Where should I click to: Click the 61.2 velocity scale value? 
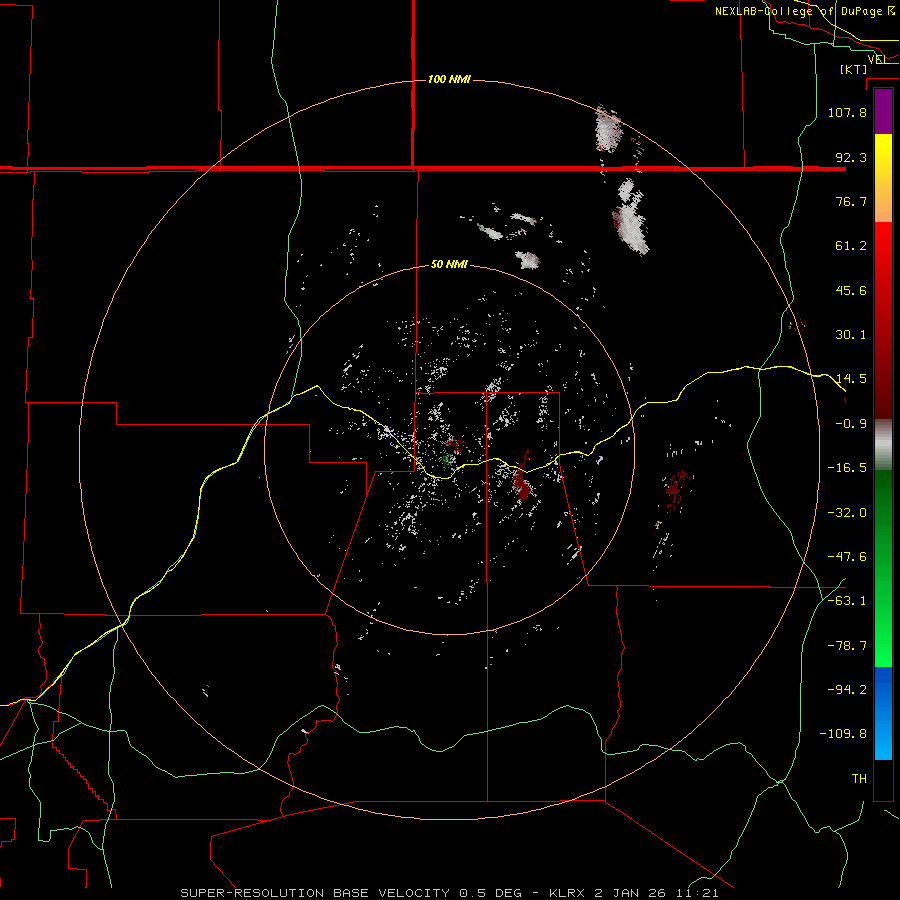pos(851,246)
